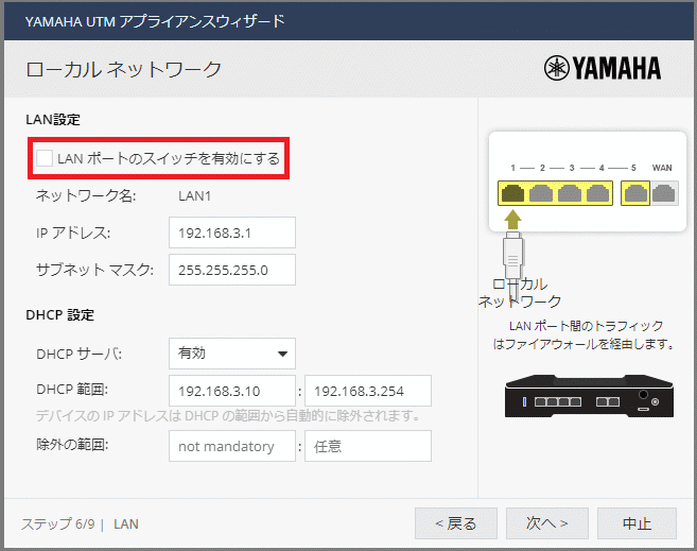Click the DHCP range end field 192.168.3.254
The image size is (697, 551).
coord(367,391)
